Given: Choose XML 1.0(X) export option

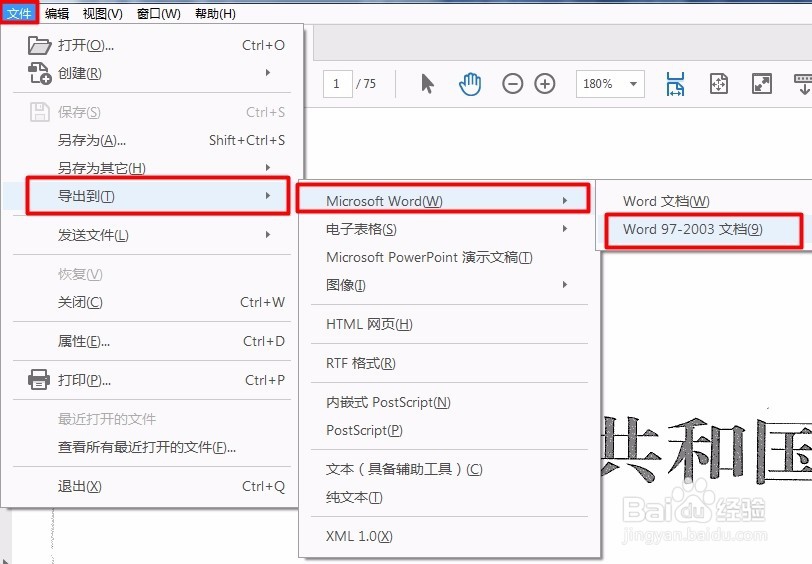Looking at the screenshot, I should [450, 537].
